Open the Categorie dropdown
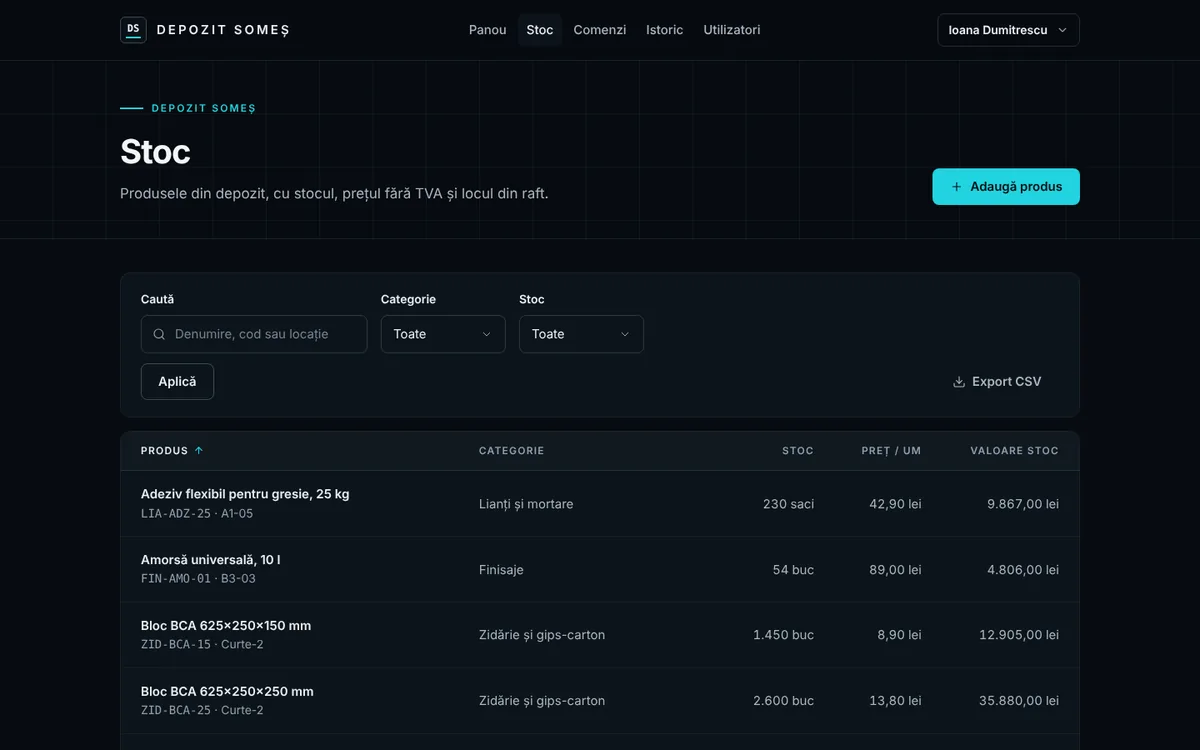Viewport: 1200px width, 750px height. point(443,334)
